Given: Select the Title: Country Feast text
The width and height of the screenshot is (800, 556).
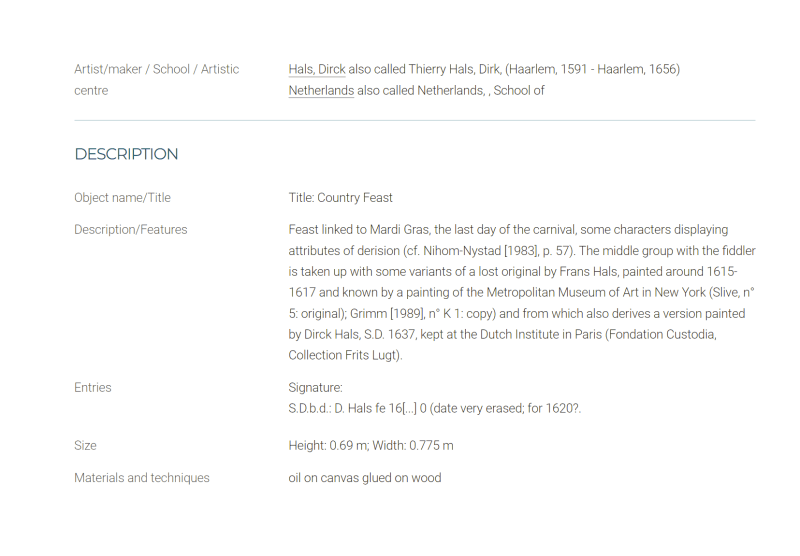Looking at the screenshot, I should pos(340,198).
